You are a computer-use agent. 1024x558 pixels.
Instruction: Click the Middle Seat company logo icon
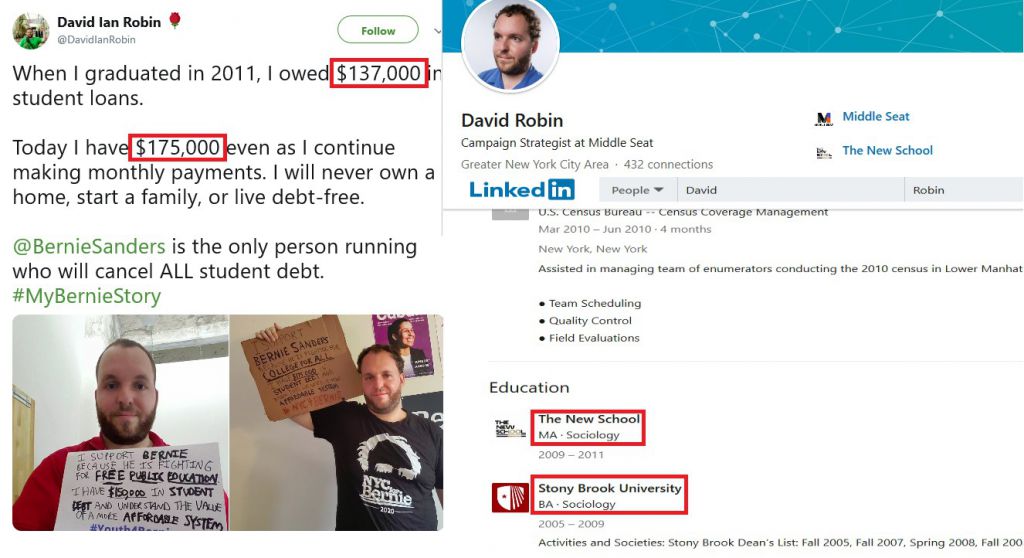click(x=824, y=118)
